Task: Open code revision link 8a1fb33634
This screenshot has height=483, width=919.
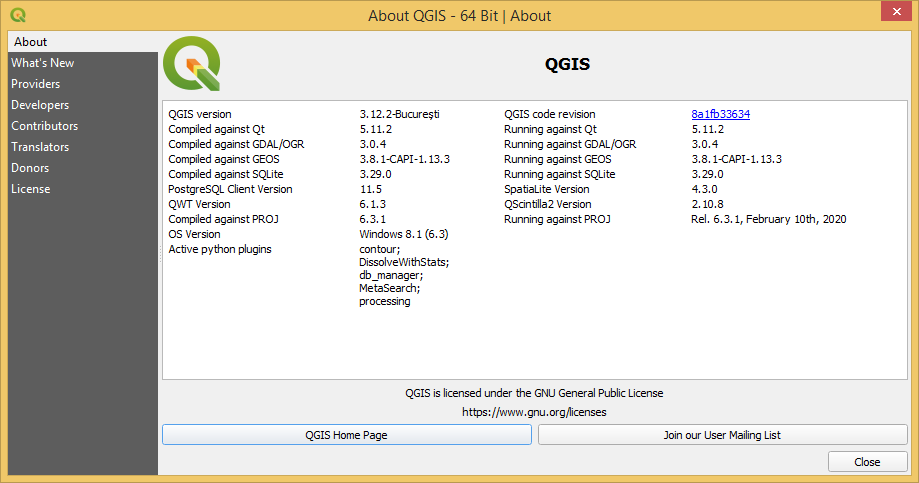Action: pos(720,114)
